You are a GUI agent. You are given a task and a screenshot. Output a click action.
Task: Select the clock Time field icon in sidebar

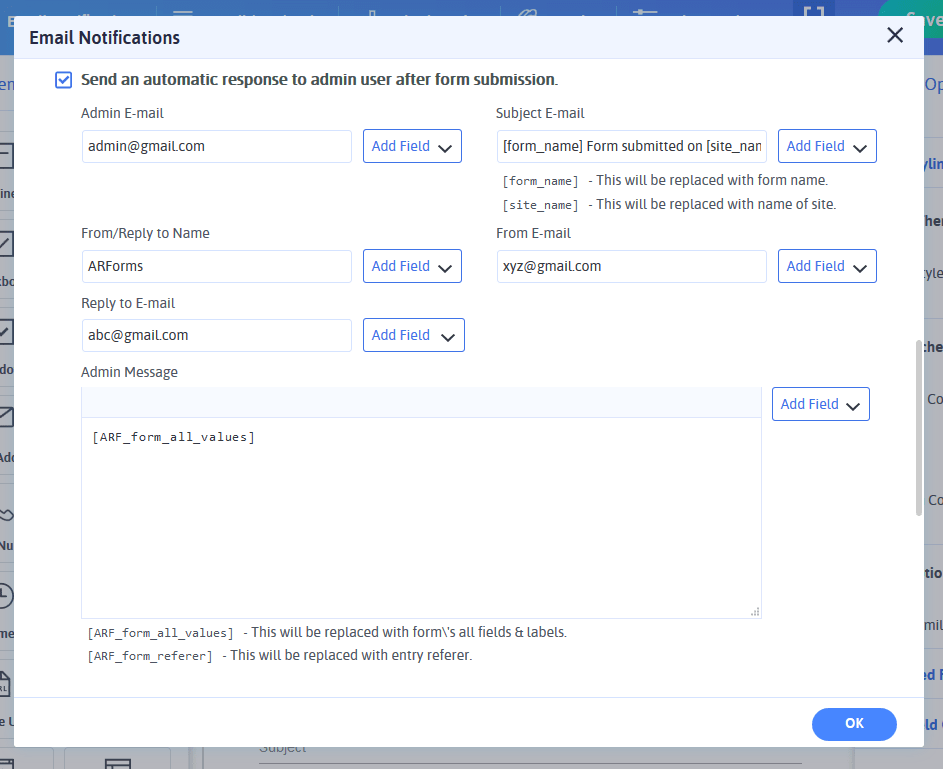tap(5, 597)
